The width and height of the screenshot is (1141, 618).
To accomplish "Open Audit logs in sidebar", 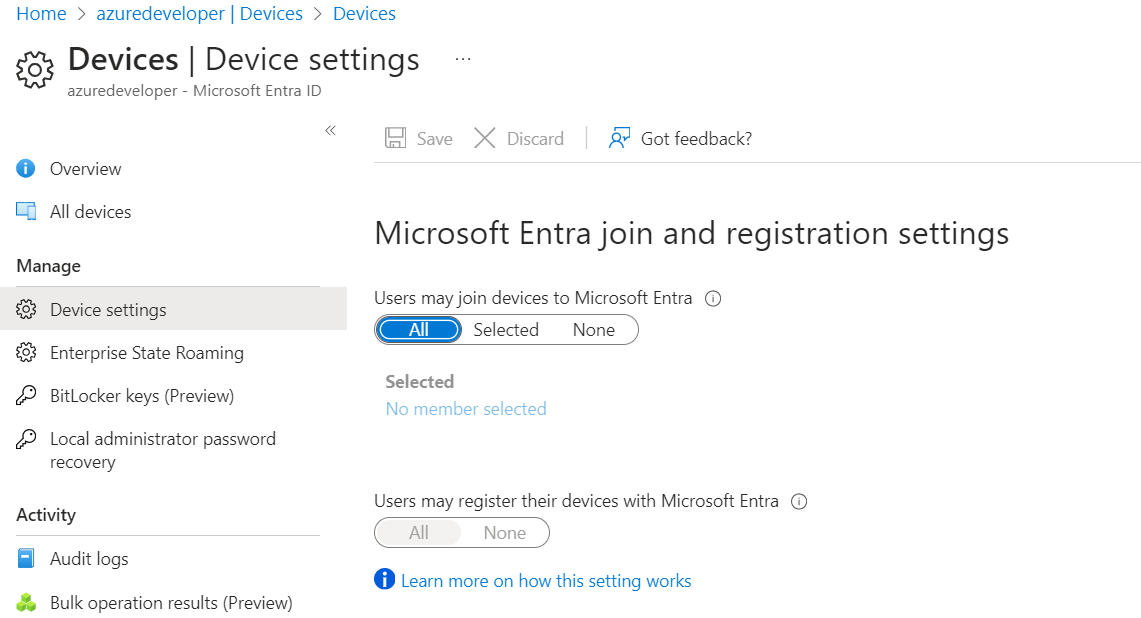I will pyautogui.click(x=89, y=559).
